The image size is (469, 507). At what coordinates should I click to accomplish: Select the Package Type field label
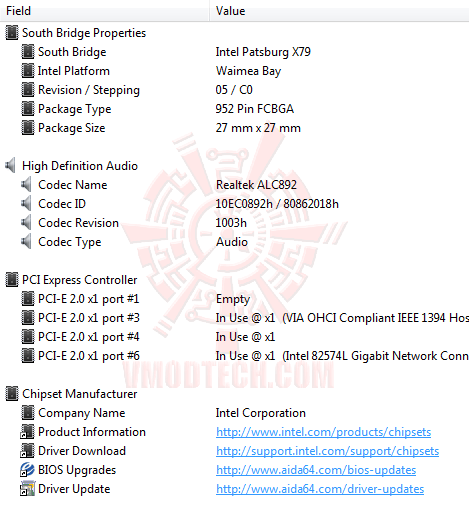75,109
